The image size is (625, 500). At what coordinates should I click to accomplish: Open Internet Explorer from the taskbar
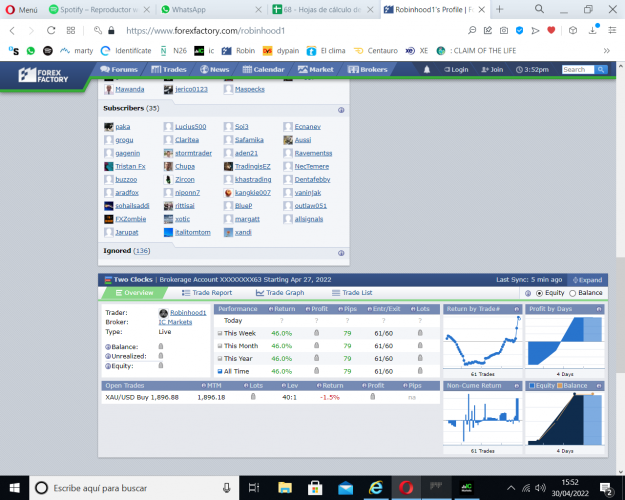[x=375, y=488]
